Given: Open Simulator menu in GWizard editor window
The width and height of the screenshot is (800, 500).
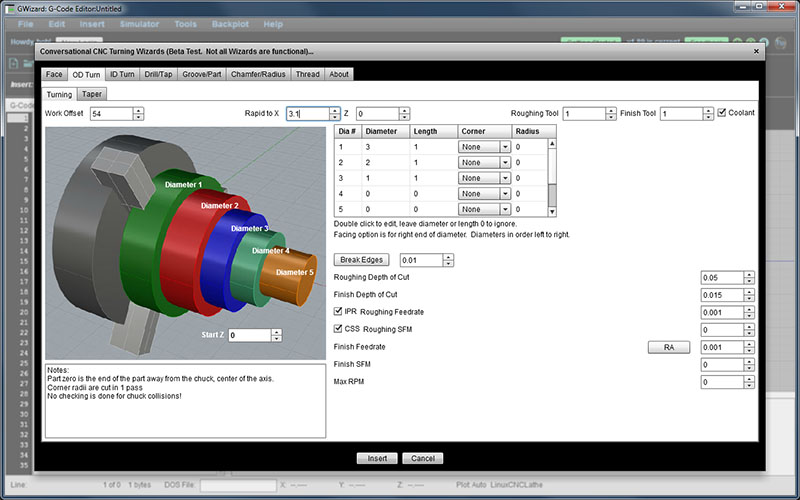Looking at the screenshot, I should 139,24.
